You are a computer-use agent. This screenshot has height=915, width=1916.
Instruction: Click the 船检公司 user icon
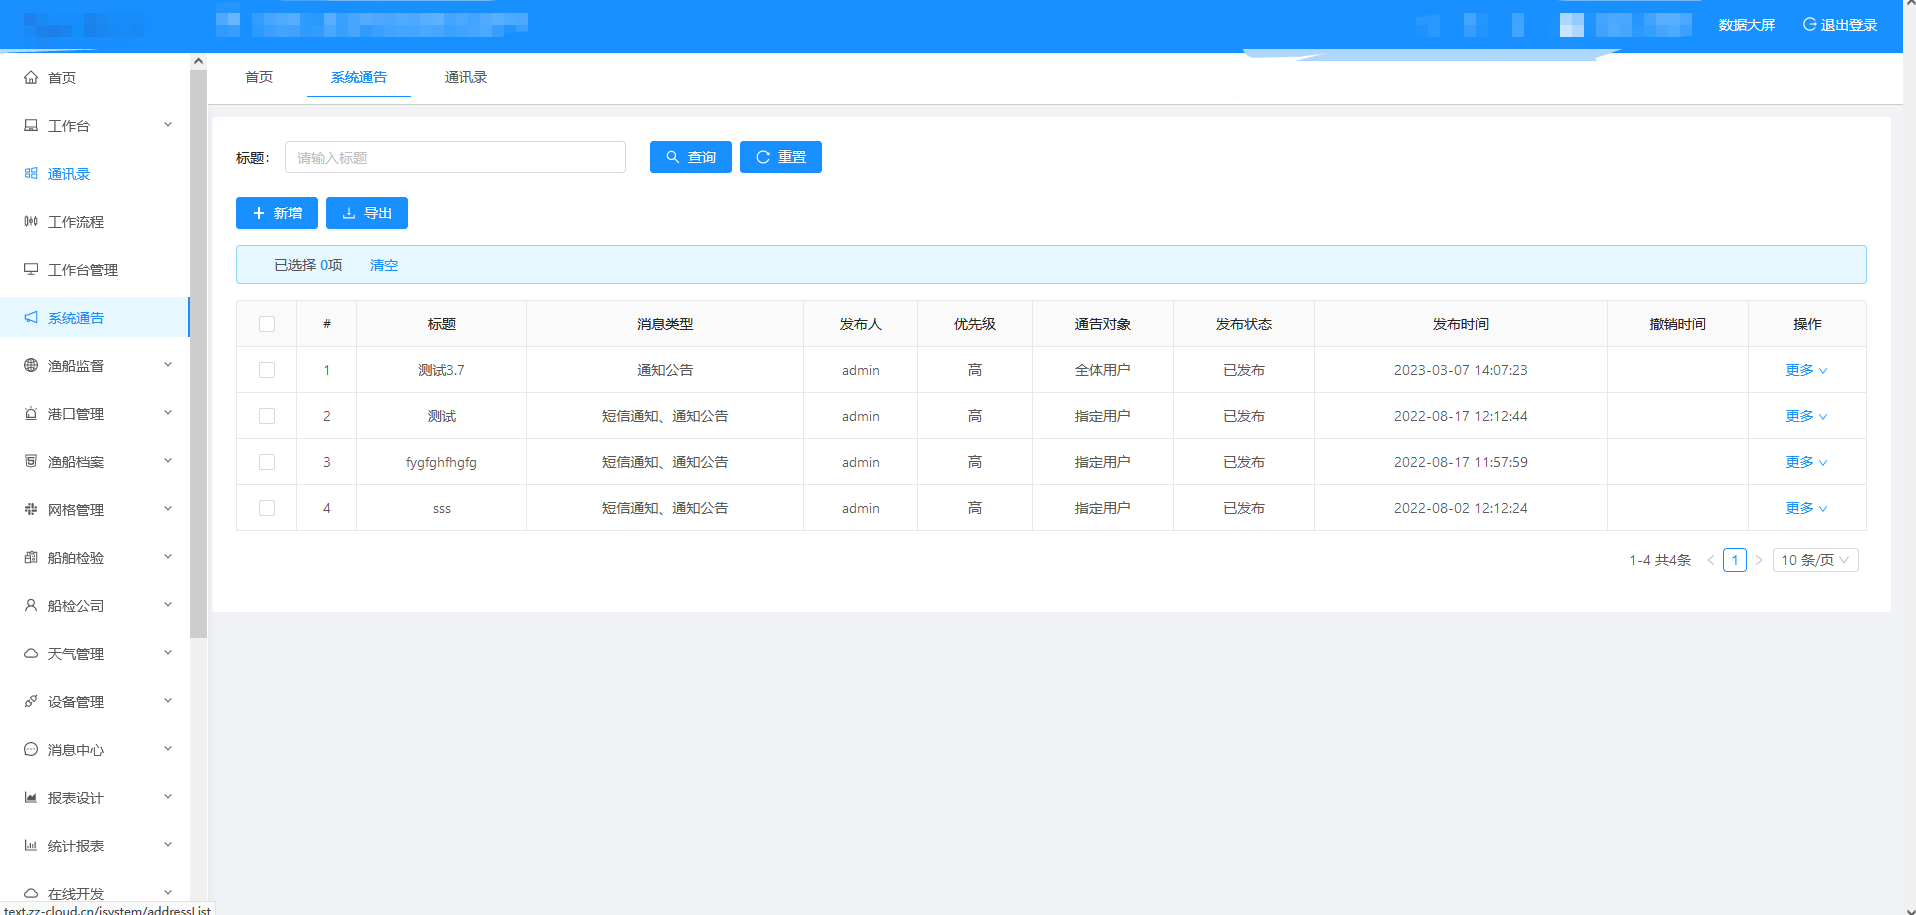(31, 605)
